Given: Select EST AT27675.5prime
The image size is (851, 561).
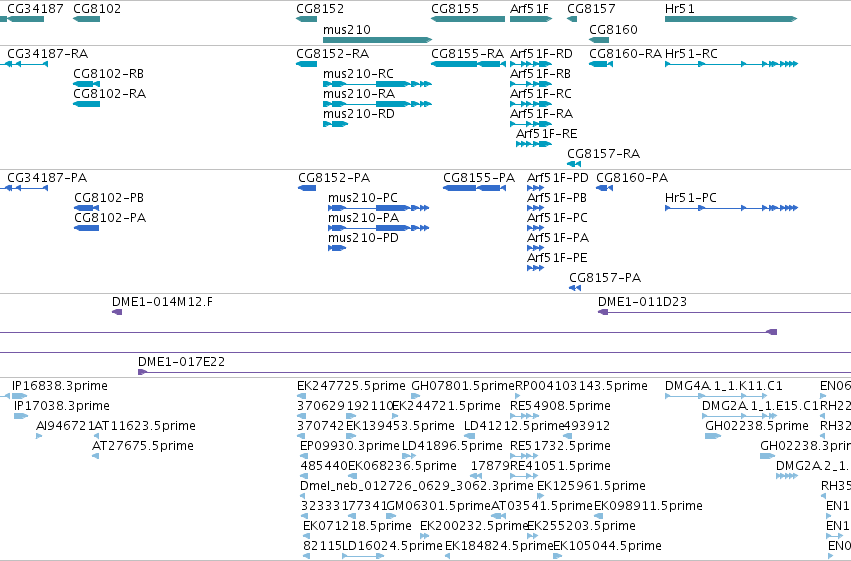Looking at the screenshot, I should pos(143,447).
